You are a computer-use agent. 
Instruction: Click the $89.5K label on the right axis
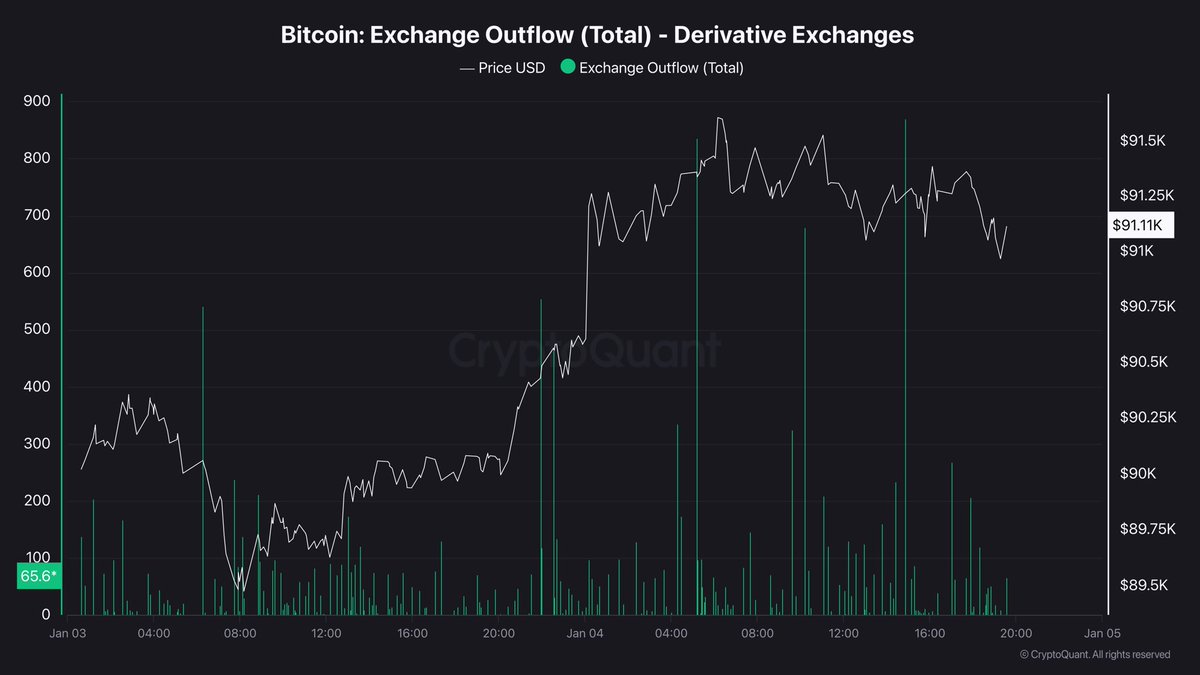coord(1142,584)
